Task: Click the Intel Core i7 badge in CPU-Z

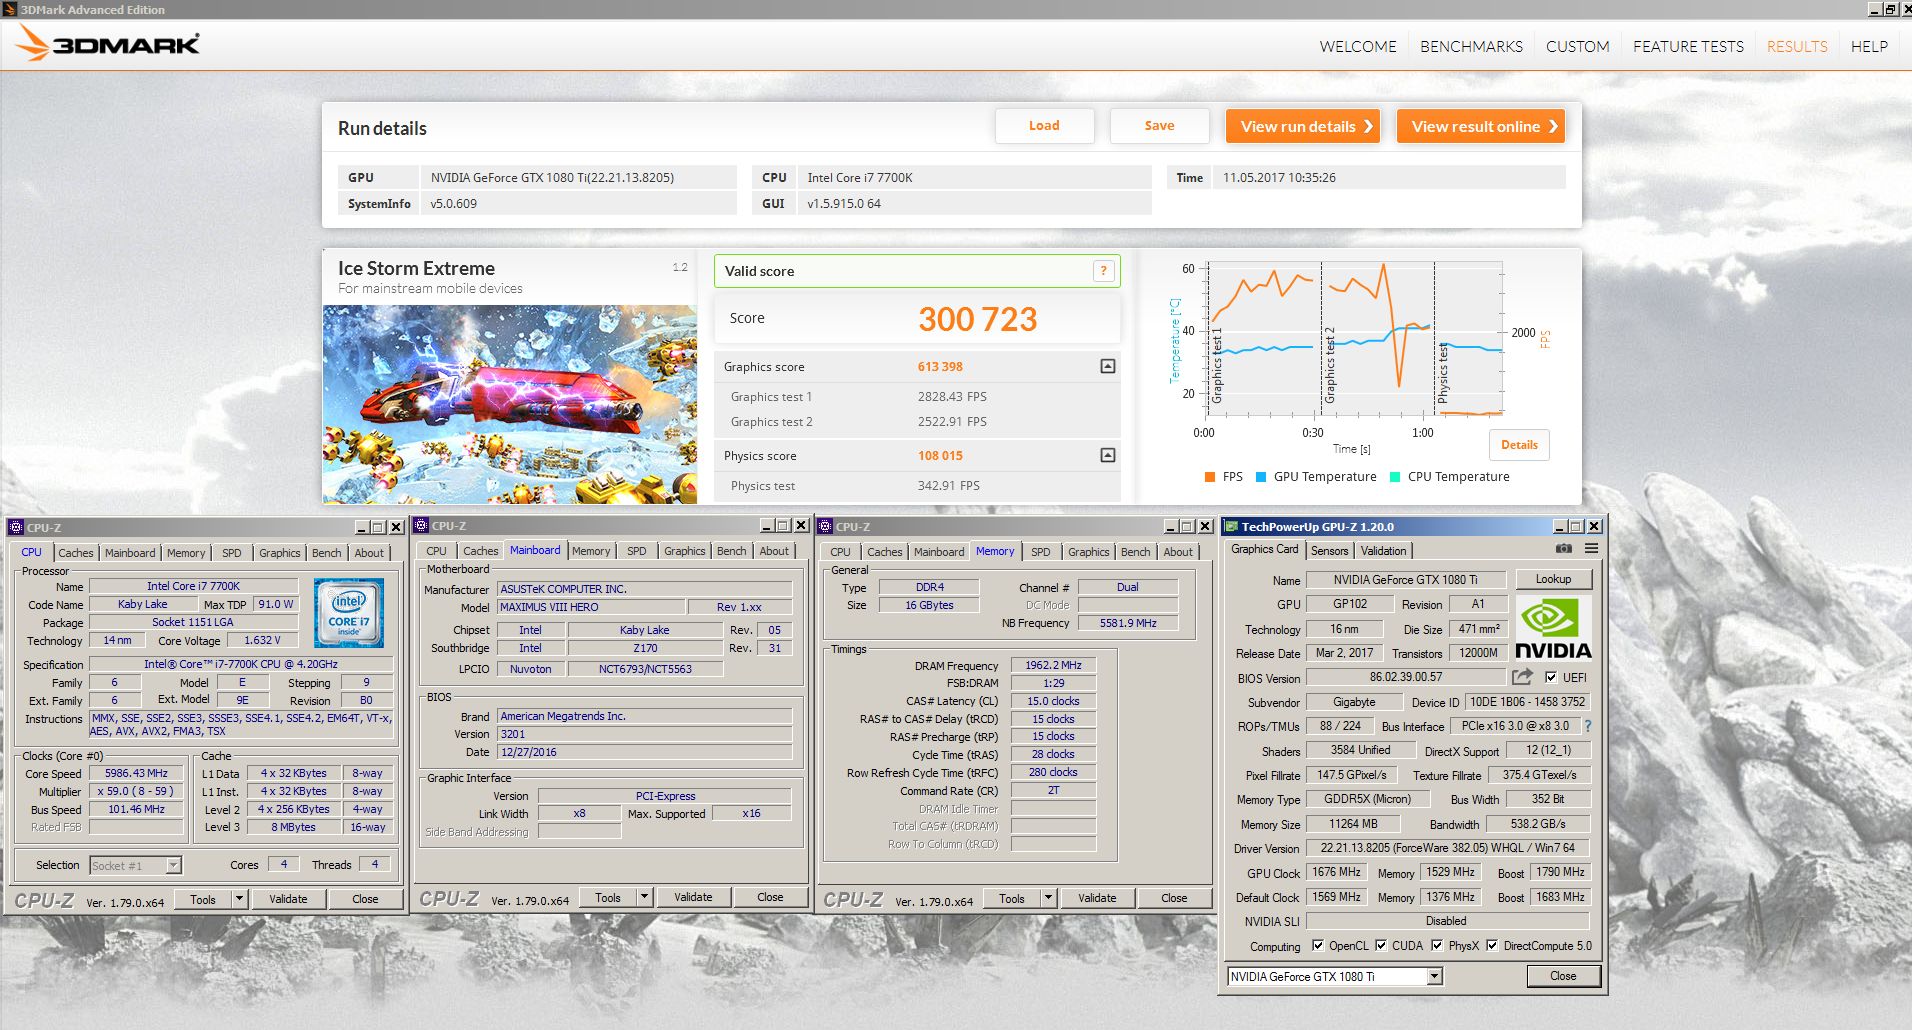Action: tap(349, 613)
